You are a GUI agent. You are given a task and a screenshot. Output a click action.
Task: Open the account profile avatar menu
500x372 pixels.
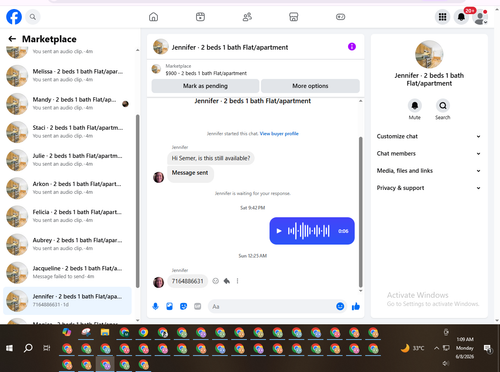480,17
